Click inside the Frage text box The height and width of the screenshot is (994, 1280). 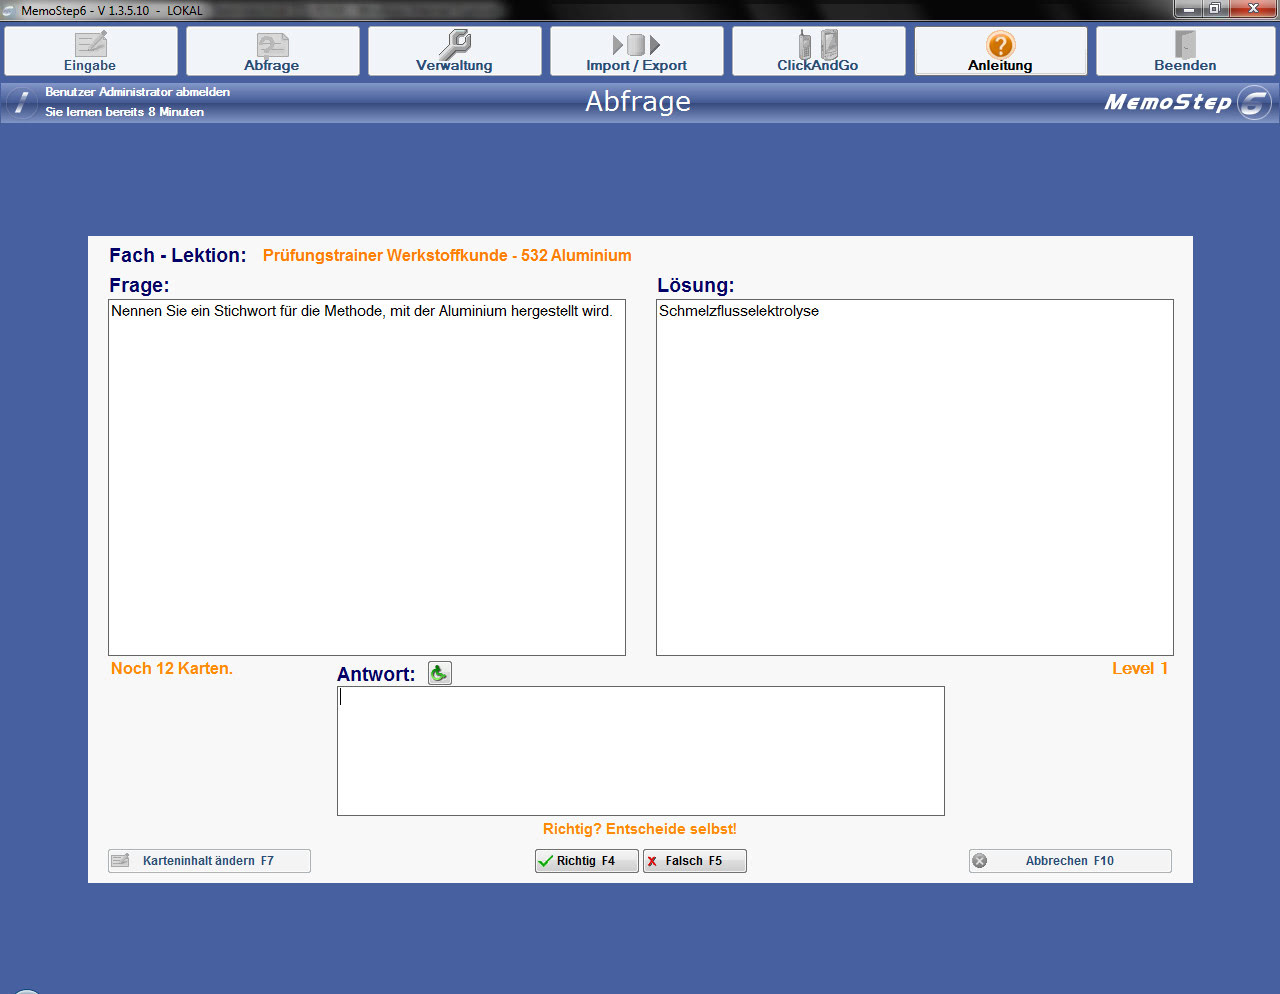[x=366, y=477]
